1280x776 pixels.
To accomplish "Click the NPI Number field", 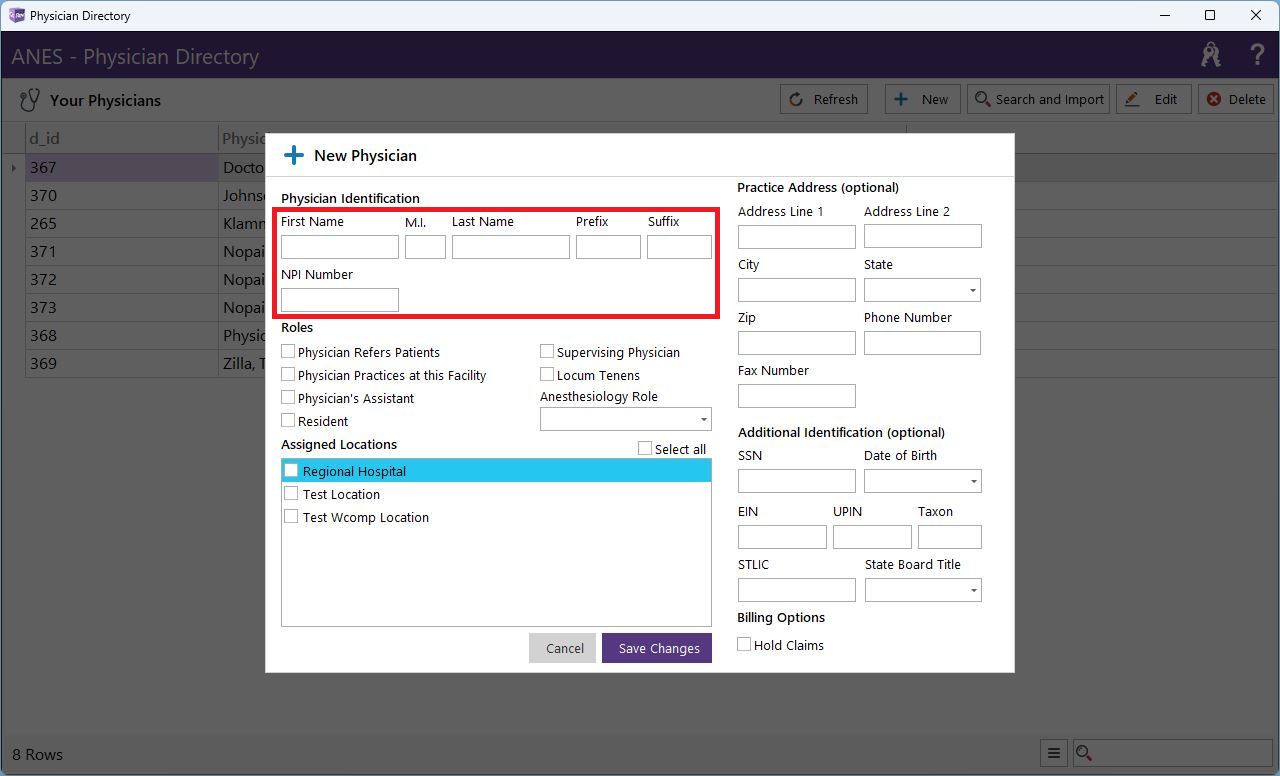I will click(x=340, y=299).
